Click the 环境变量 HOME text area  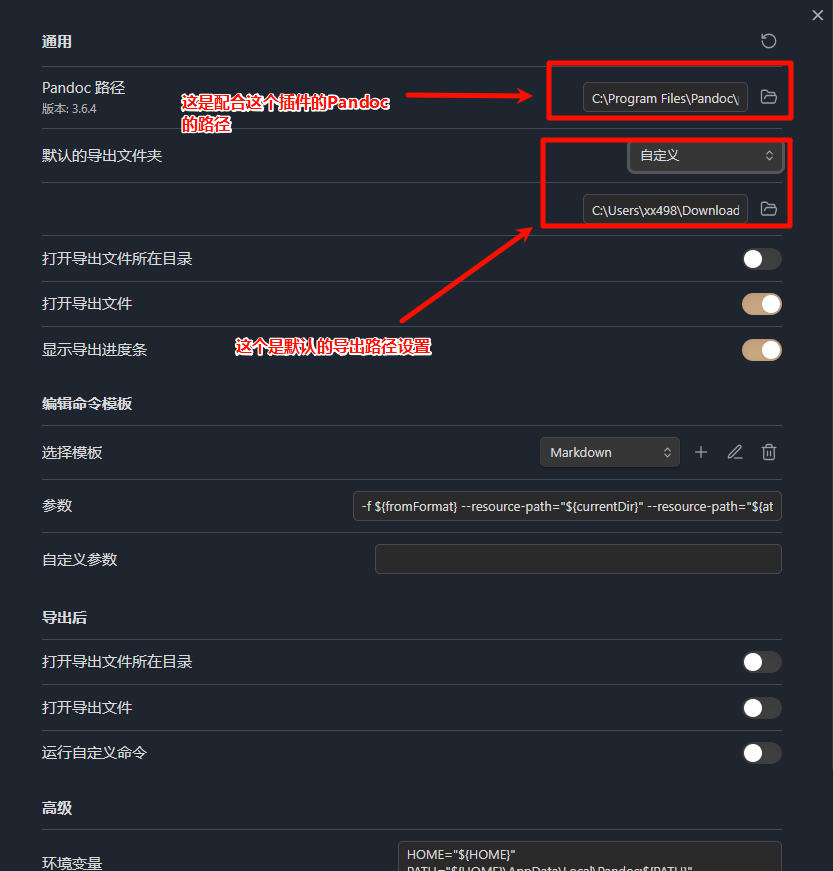[x=590, y=856]
